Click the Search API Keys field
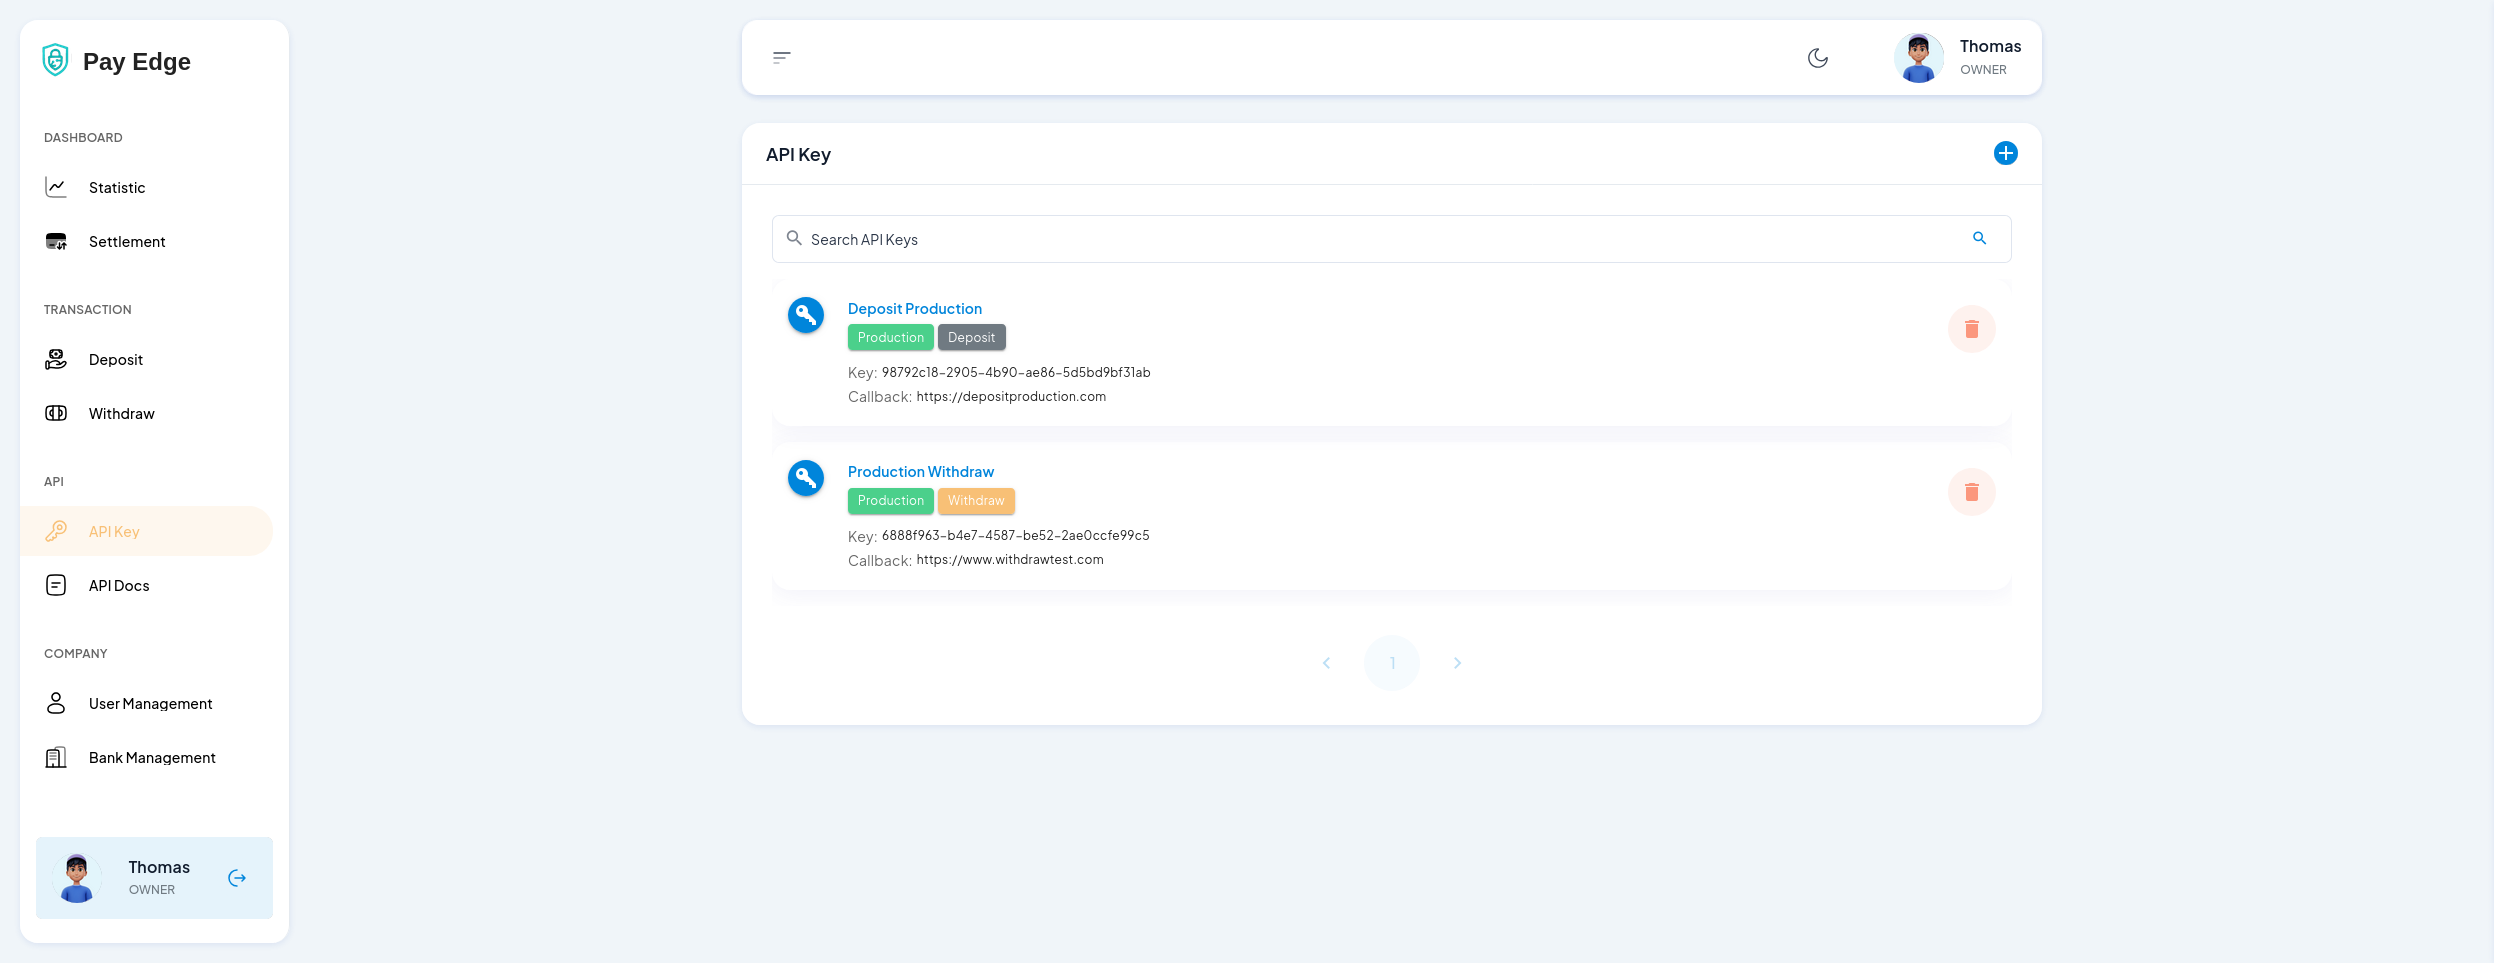This screenshot has height=963, width=2494. point(1380,239)
